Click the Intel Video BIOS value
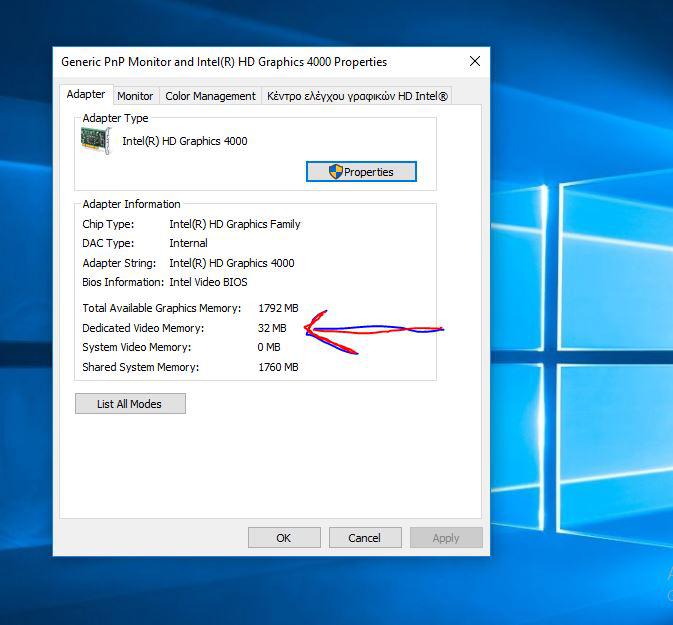 (208, 282)
